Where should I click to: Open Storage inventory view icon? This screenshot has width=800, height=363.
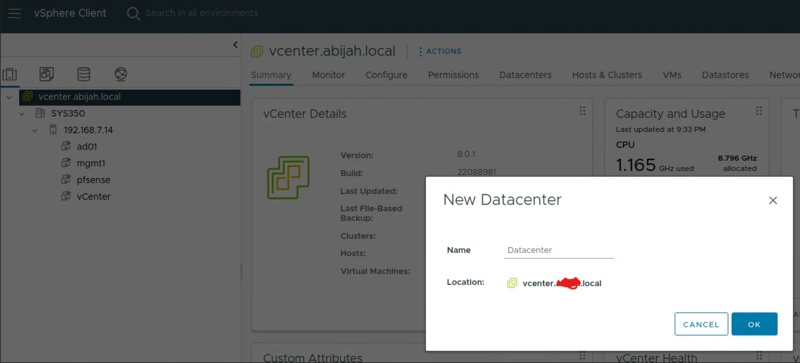(x=84, y=75)
